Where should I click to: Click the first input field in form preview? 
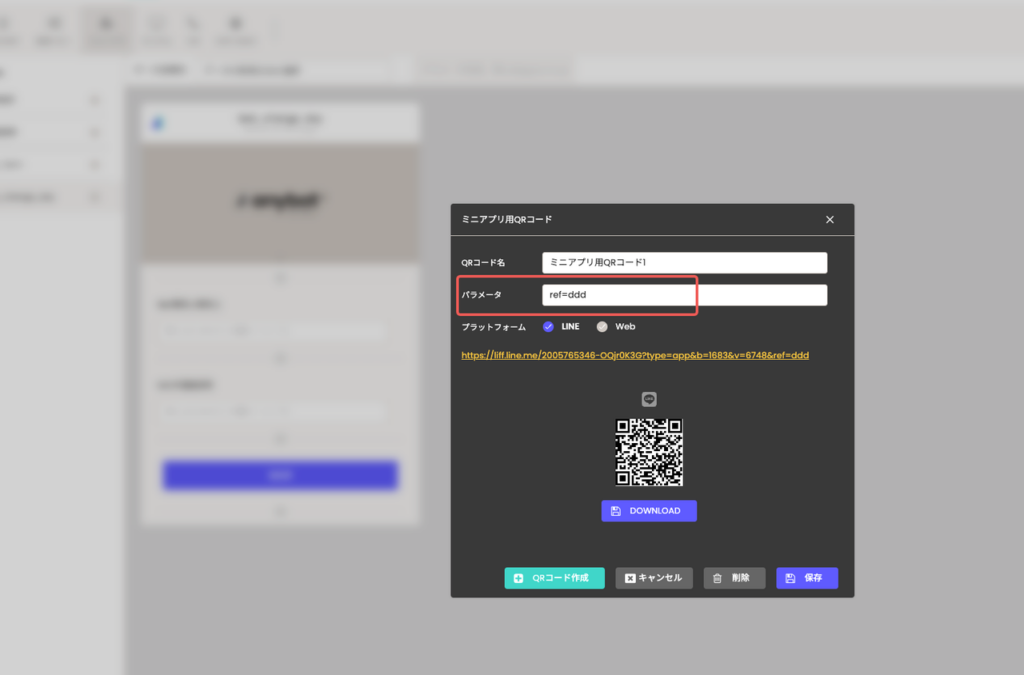pyautogui.click(x=270, y=331)
